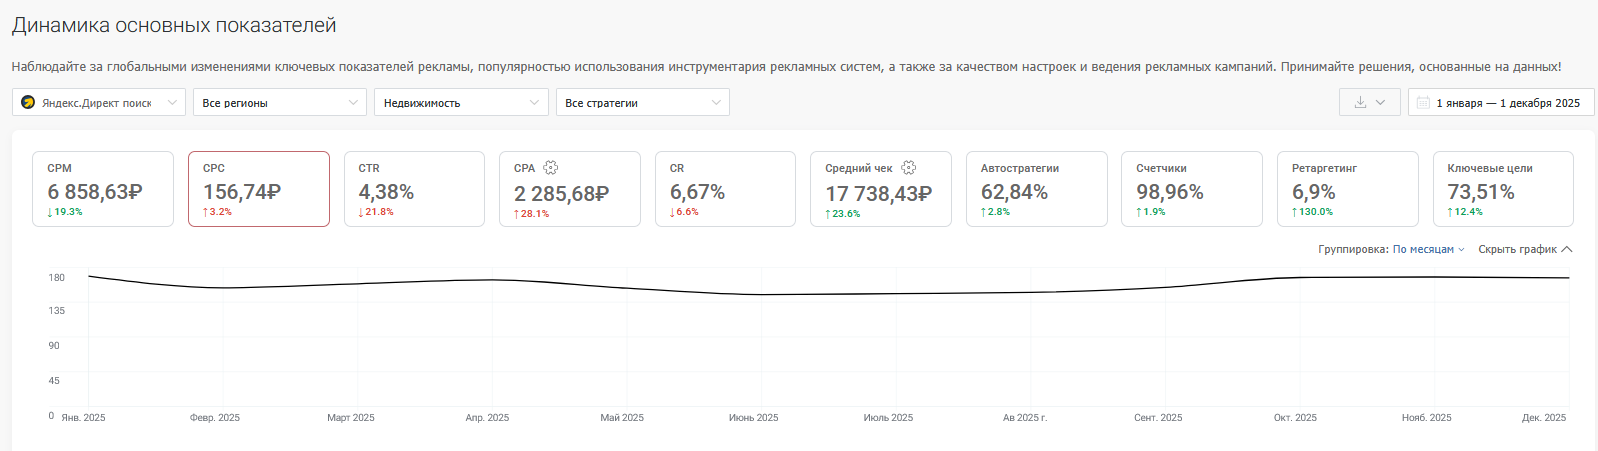
Task: Click the Июнь 2025 axis label
Action: pyautogui.click(x=753, y=418)
